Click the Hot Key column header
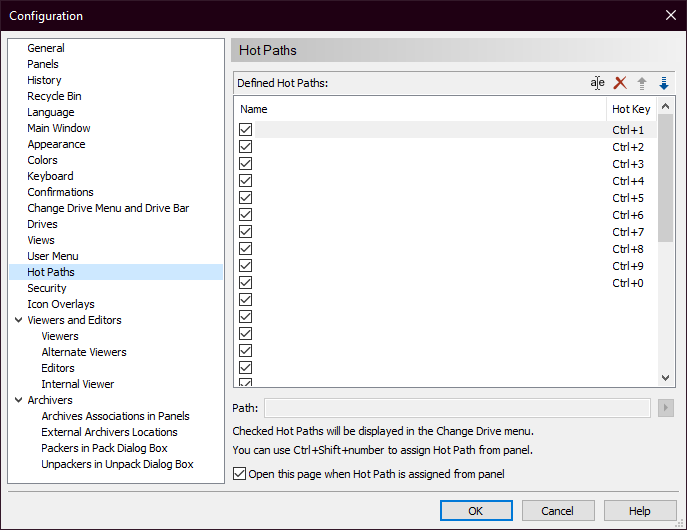 coord(631,109)
